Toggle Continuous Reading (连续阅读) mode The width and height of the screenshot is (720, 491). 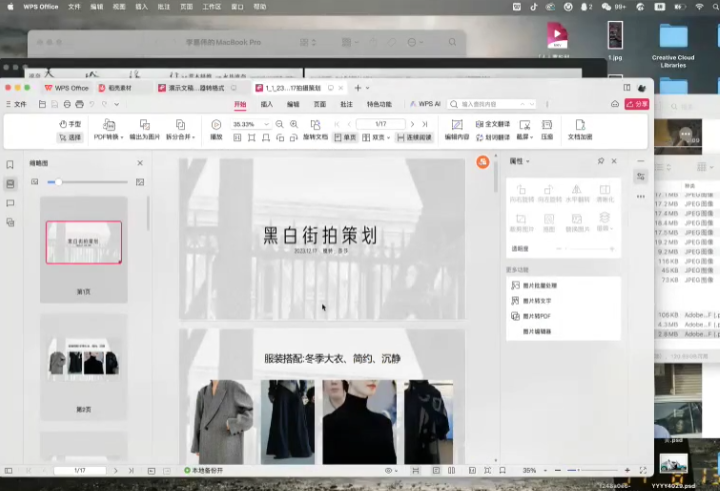pyautogui.click(x=414, y=137)
